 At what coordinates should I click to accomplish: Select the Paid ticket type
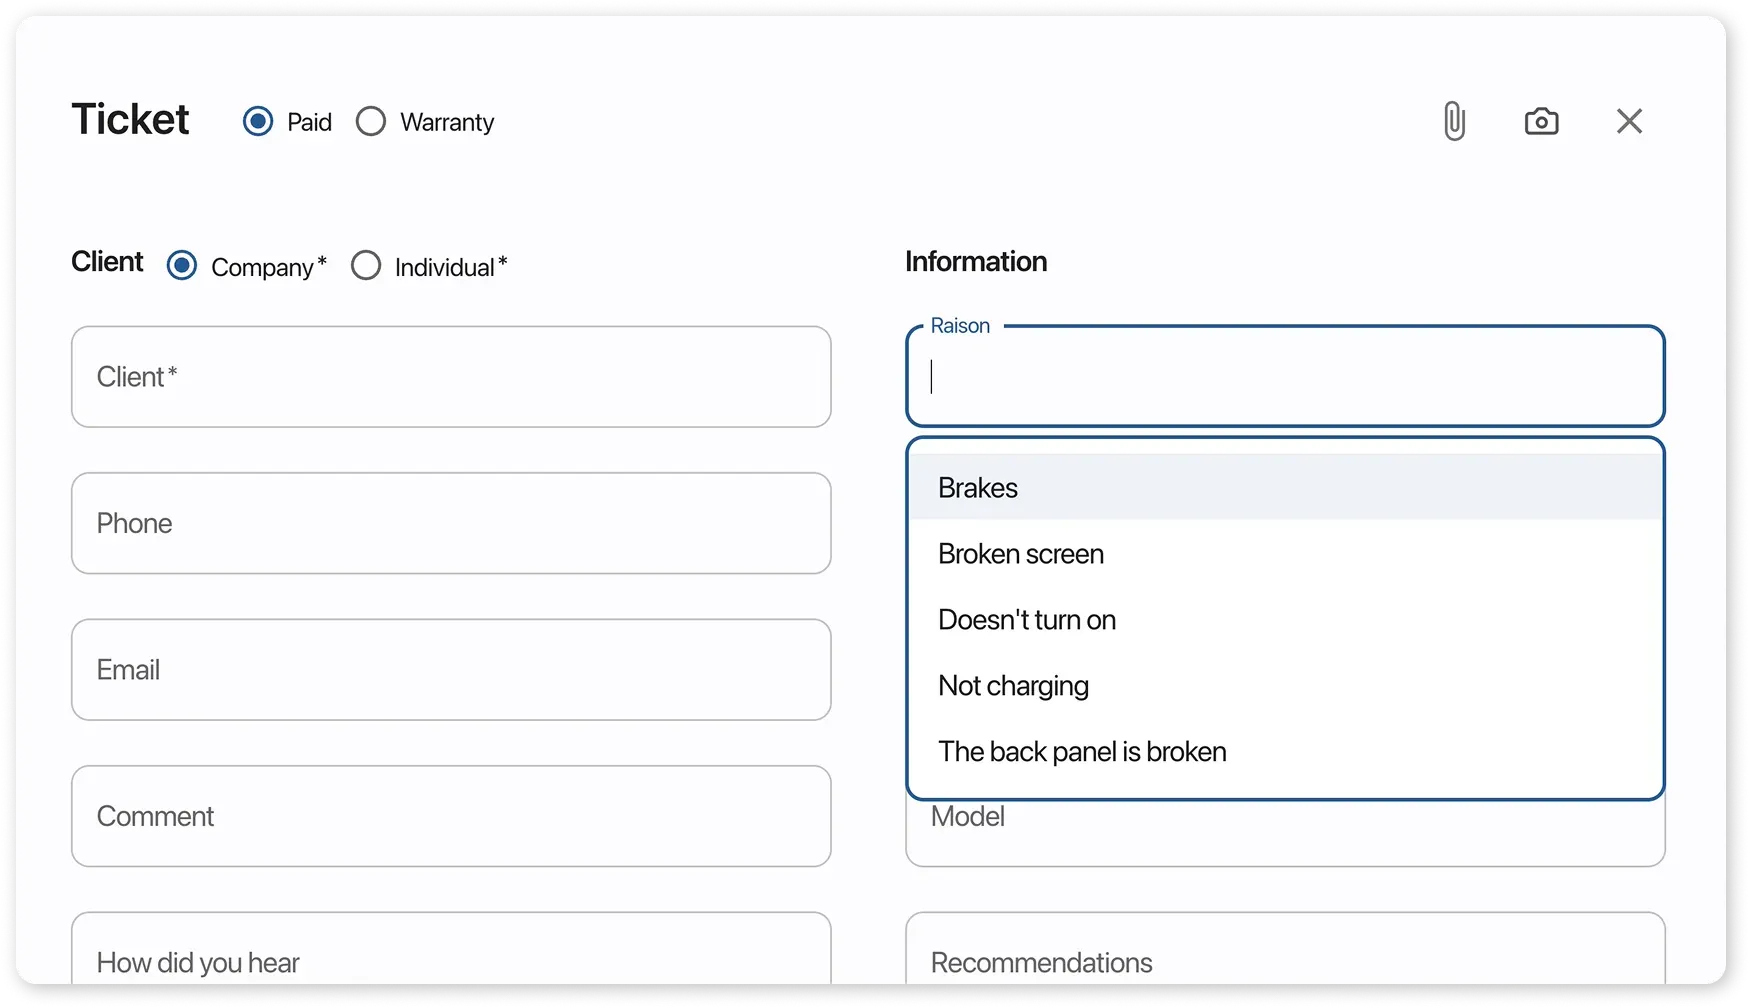(258, 120)
